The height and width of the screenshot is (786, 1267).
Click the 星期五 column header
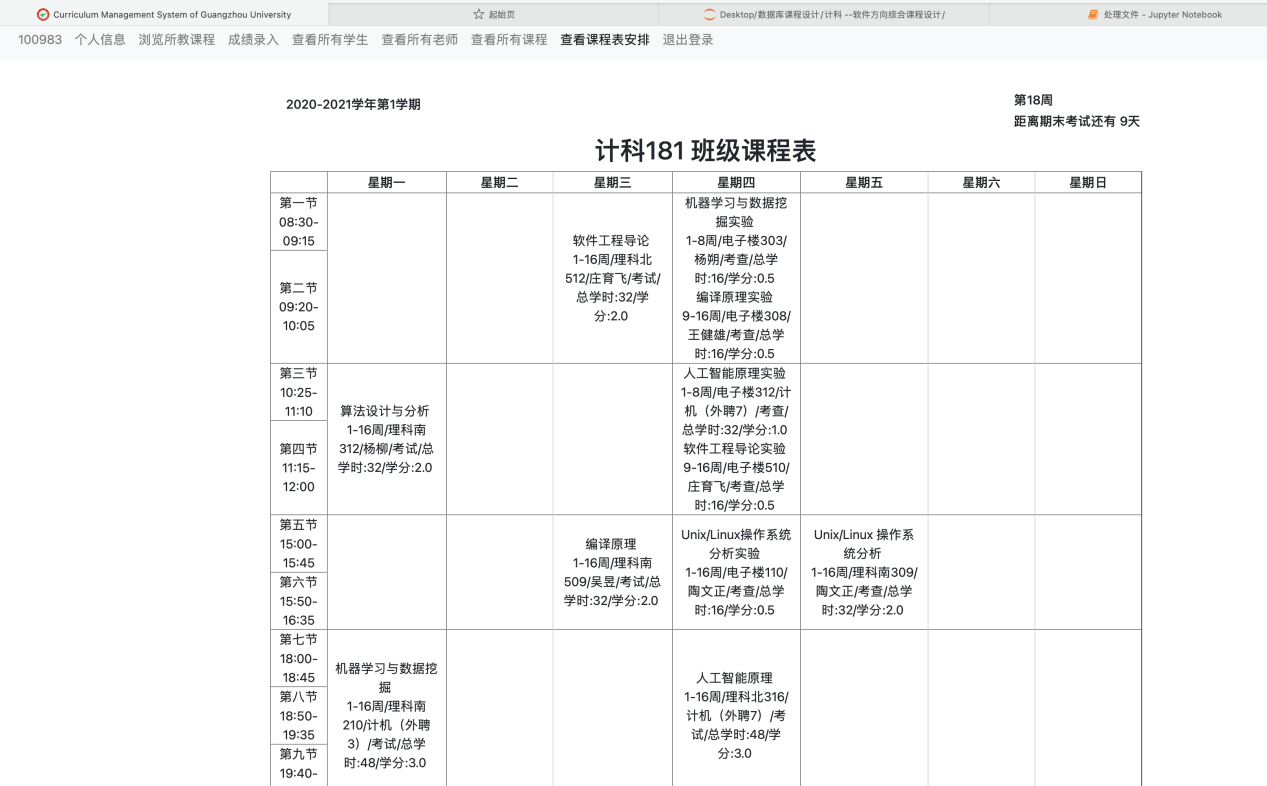tap(864, 182)
